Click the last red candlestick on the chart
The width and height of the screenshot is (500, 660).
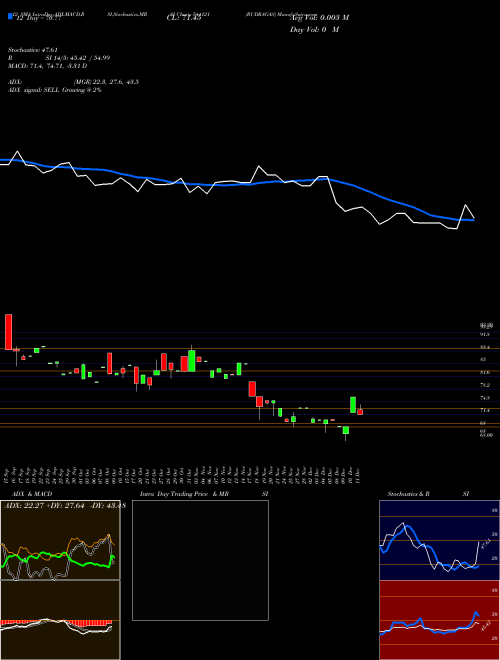pyautogui.click(x=360, y=412)
